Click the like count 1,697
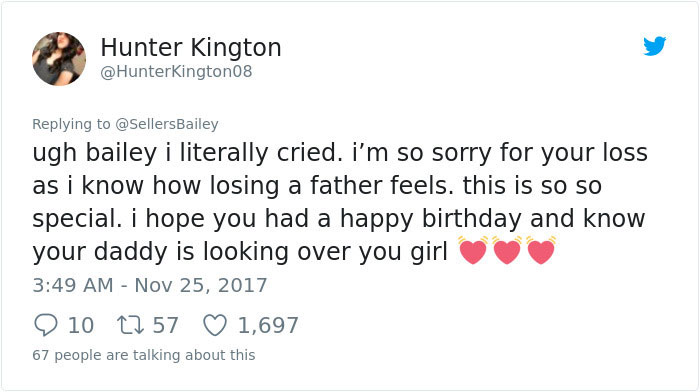 (268, 325)
